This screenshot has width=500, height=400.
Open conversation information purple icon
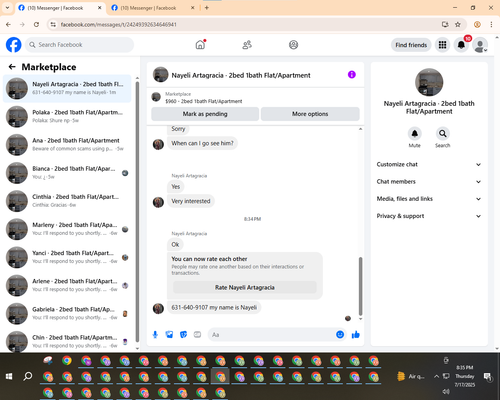pyautogui.click(x=352, y=75)
